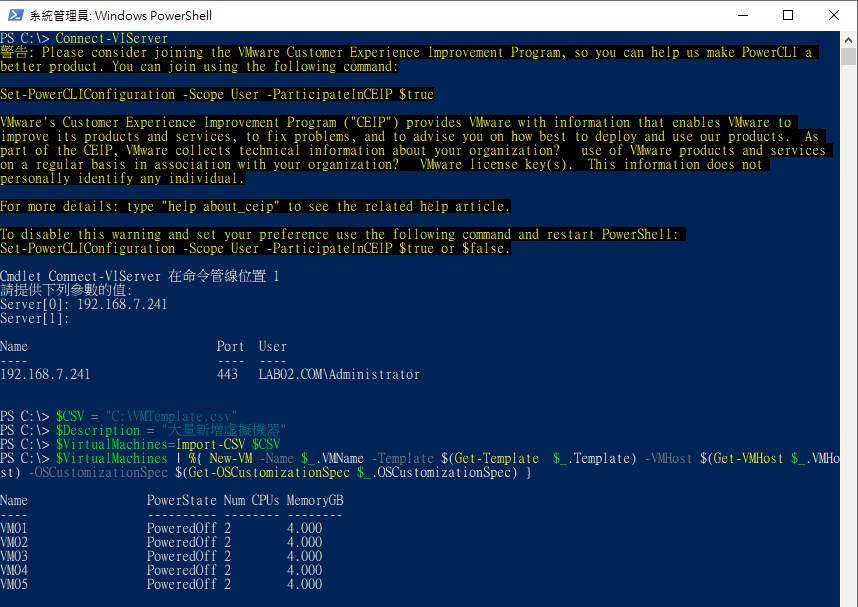Click port value 443 in the table
The height and width of the screenshot is (607, 858).
227,375
